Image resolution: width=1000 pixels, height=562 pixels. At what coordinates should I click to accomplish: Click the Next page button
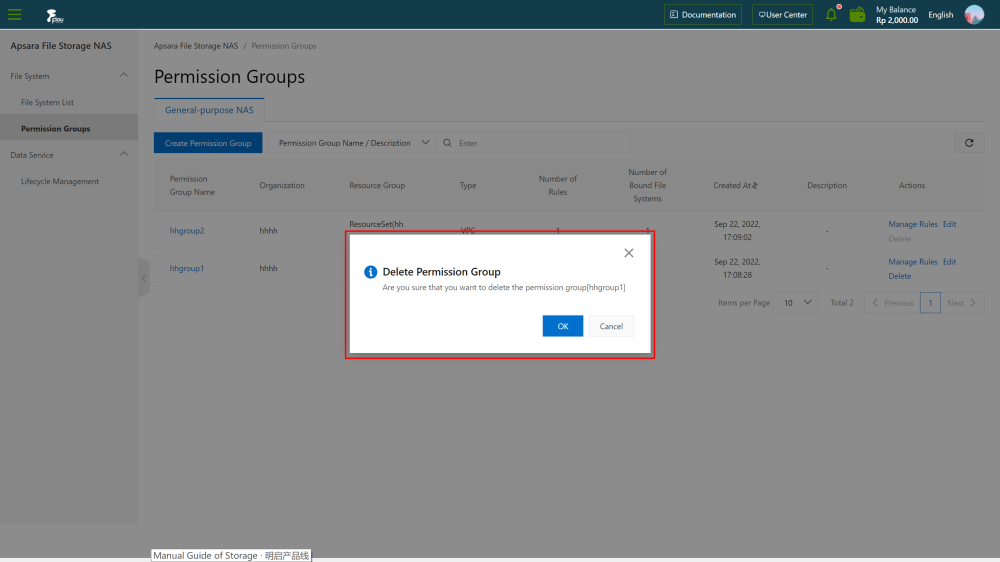coord(962,302)
